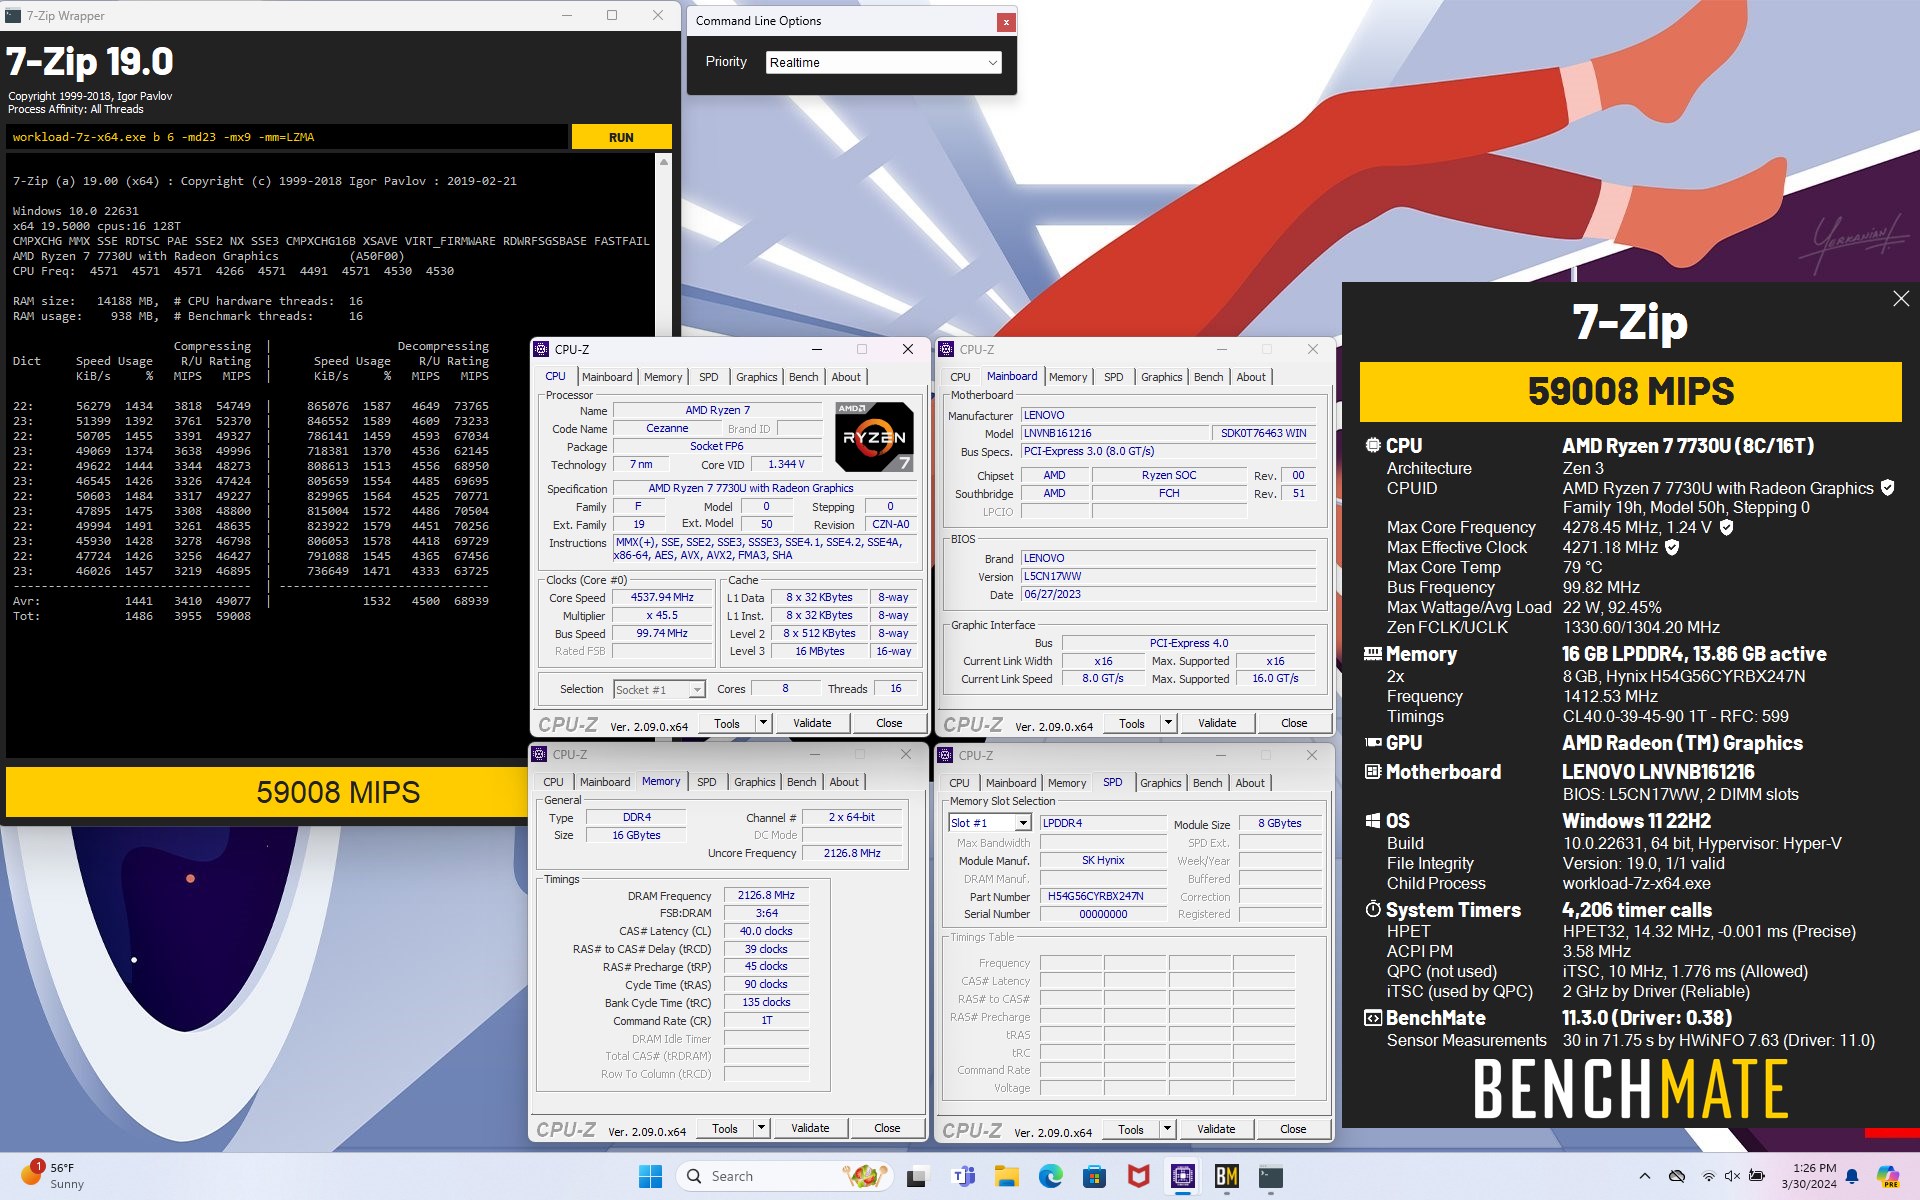The height and width of the screenshot is (1200, 1920).
Task: Open the Bench tab in the active CPU-Z window
Action: pos(803,377)
